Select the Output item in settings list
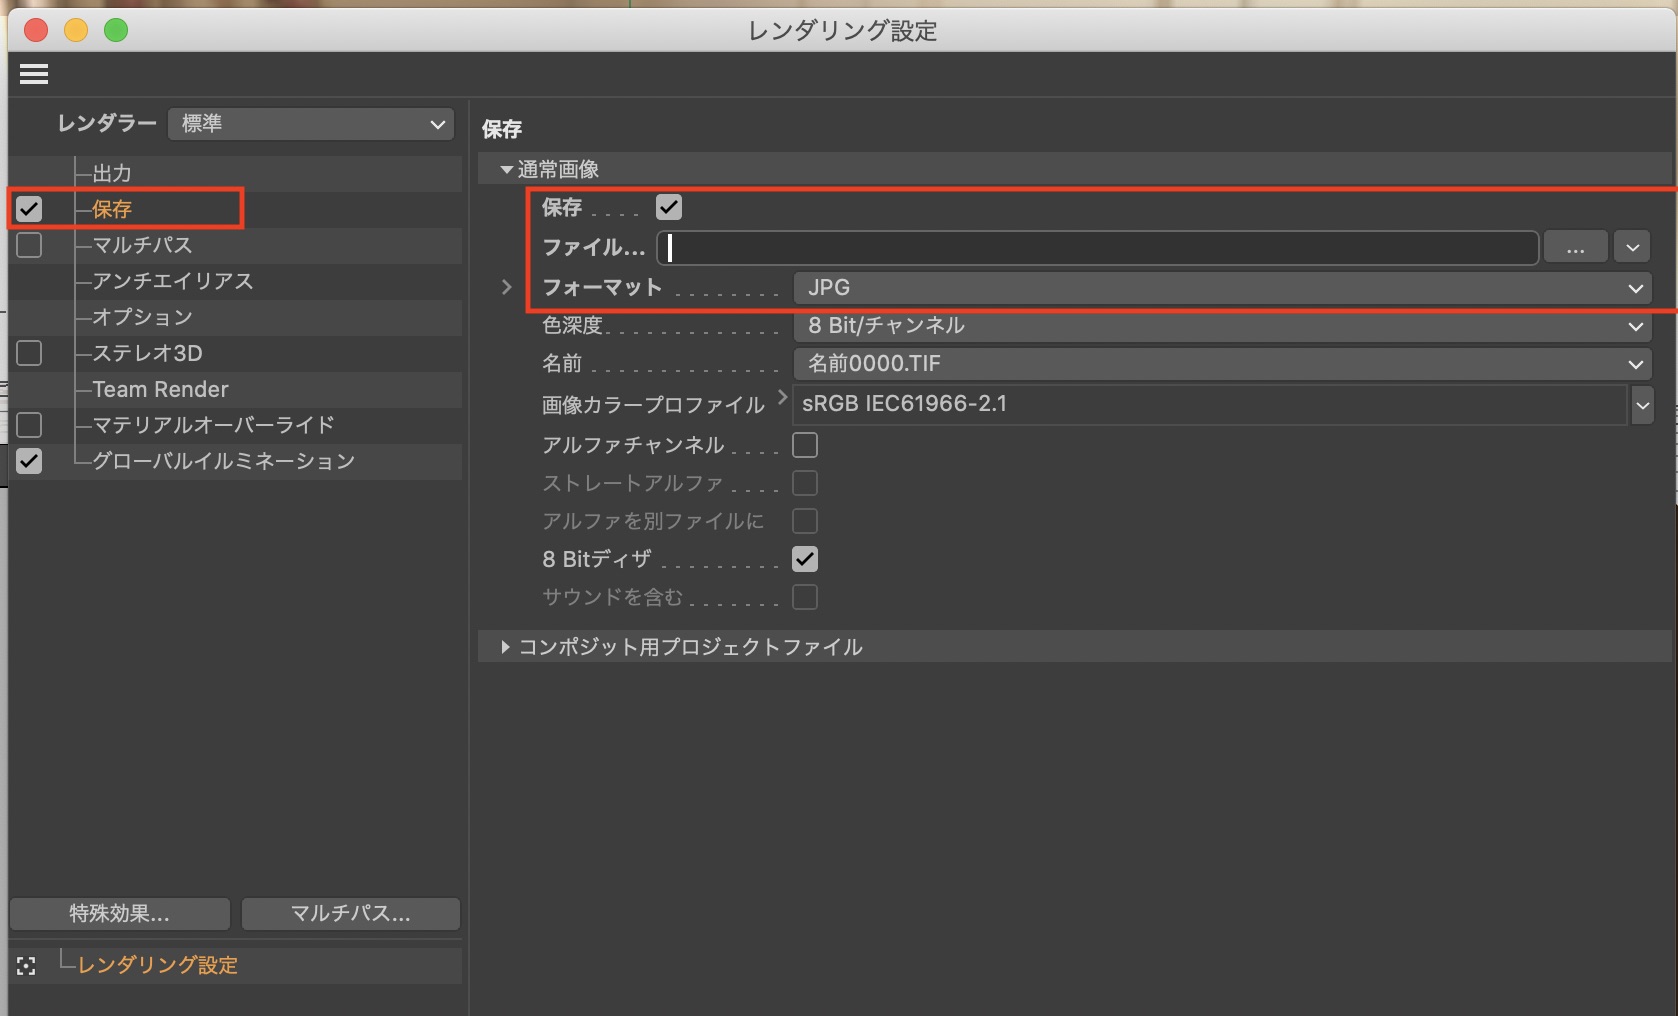The width and height of the screenshot is (1678, 1016). pyautogui.click(x=112, y=173)
